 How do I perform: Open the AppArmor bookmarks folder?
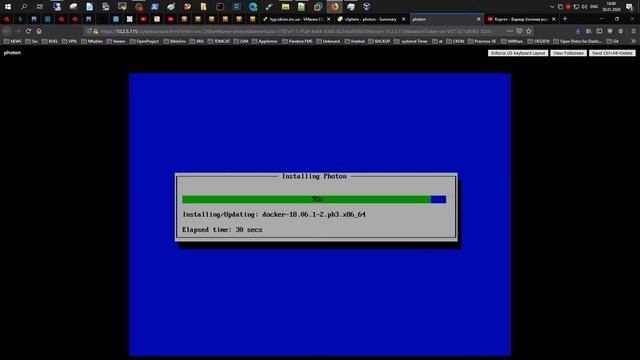tap(265, 41)
